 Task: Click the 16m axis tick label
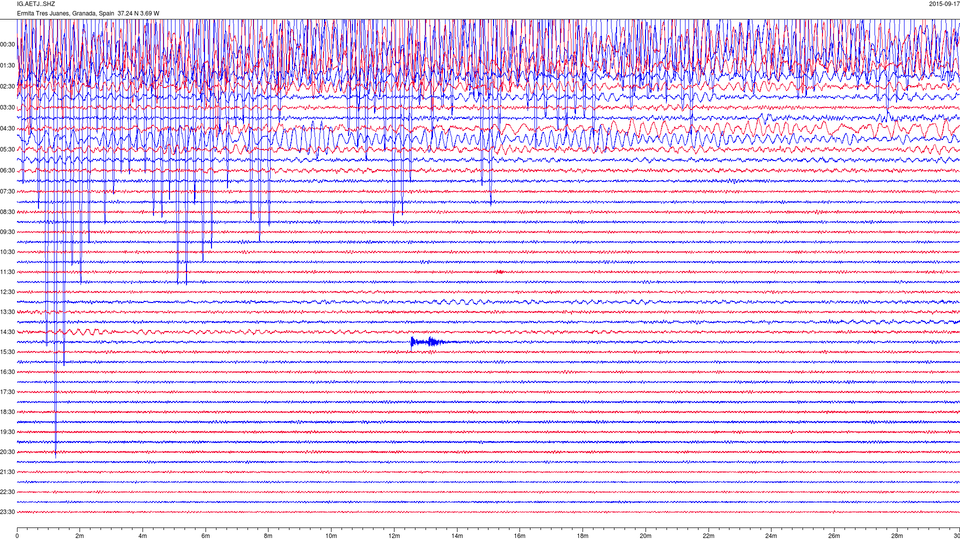[x=520, y=536]
